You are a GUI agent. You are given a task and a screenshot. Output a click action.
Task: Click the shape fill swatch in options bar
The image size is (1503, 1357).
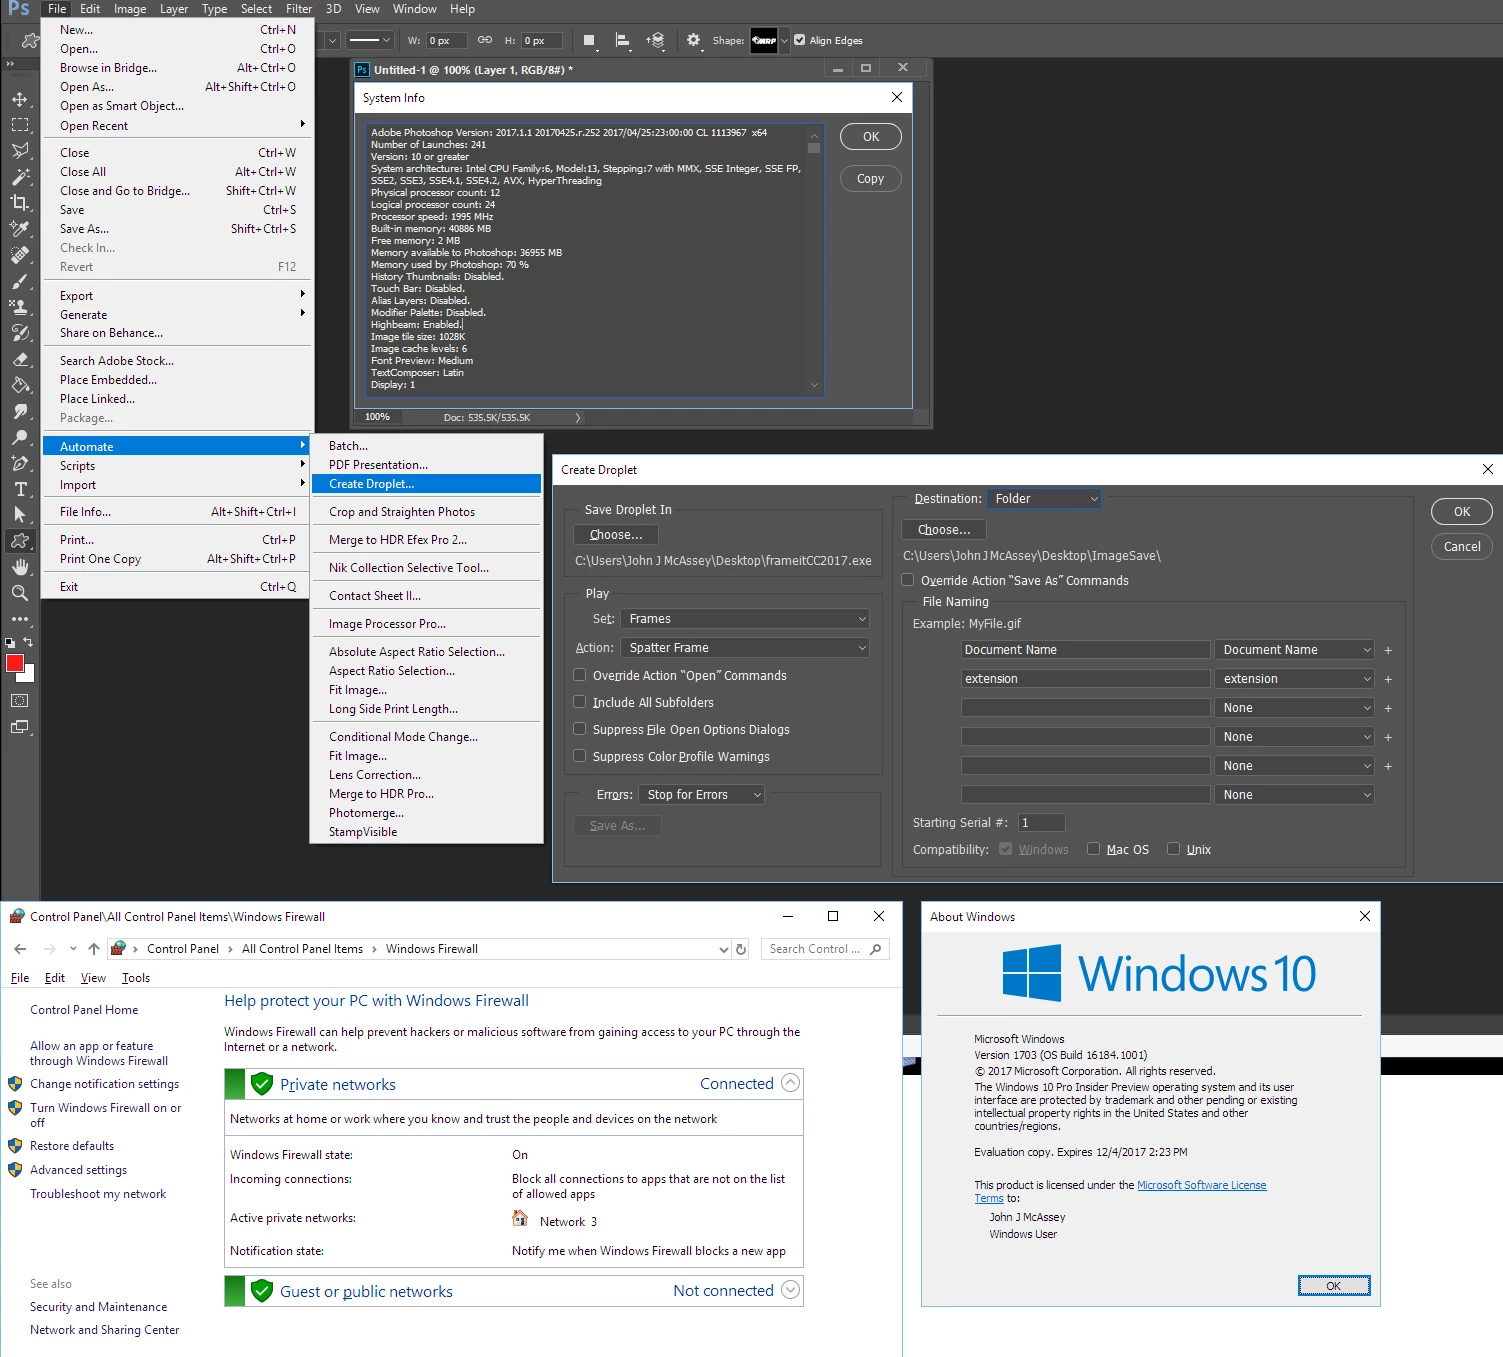click(589, 41)
